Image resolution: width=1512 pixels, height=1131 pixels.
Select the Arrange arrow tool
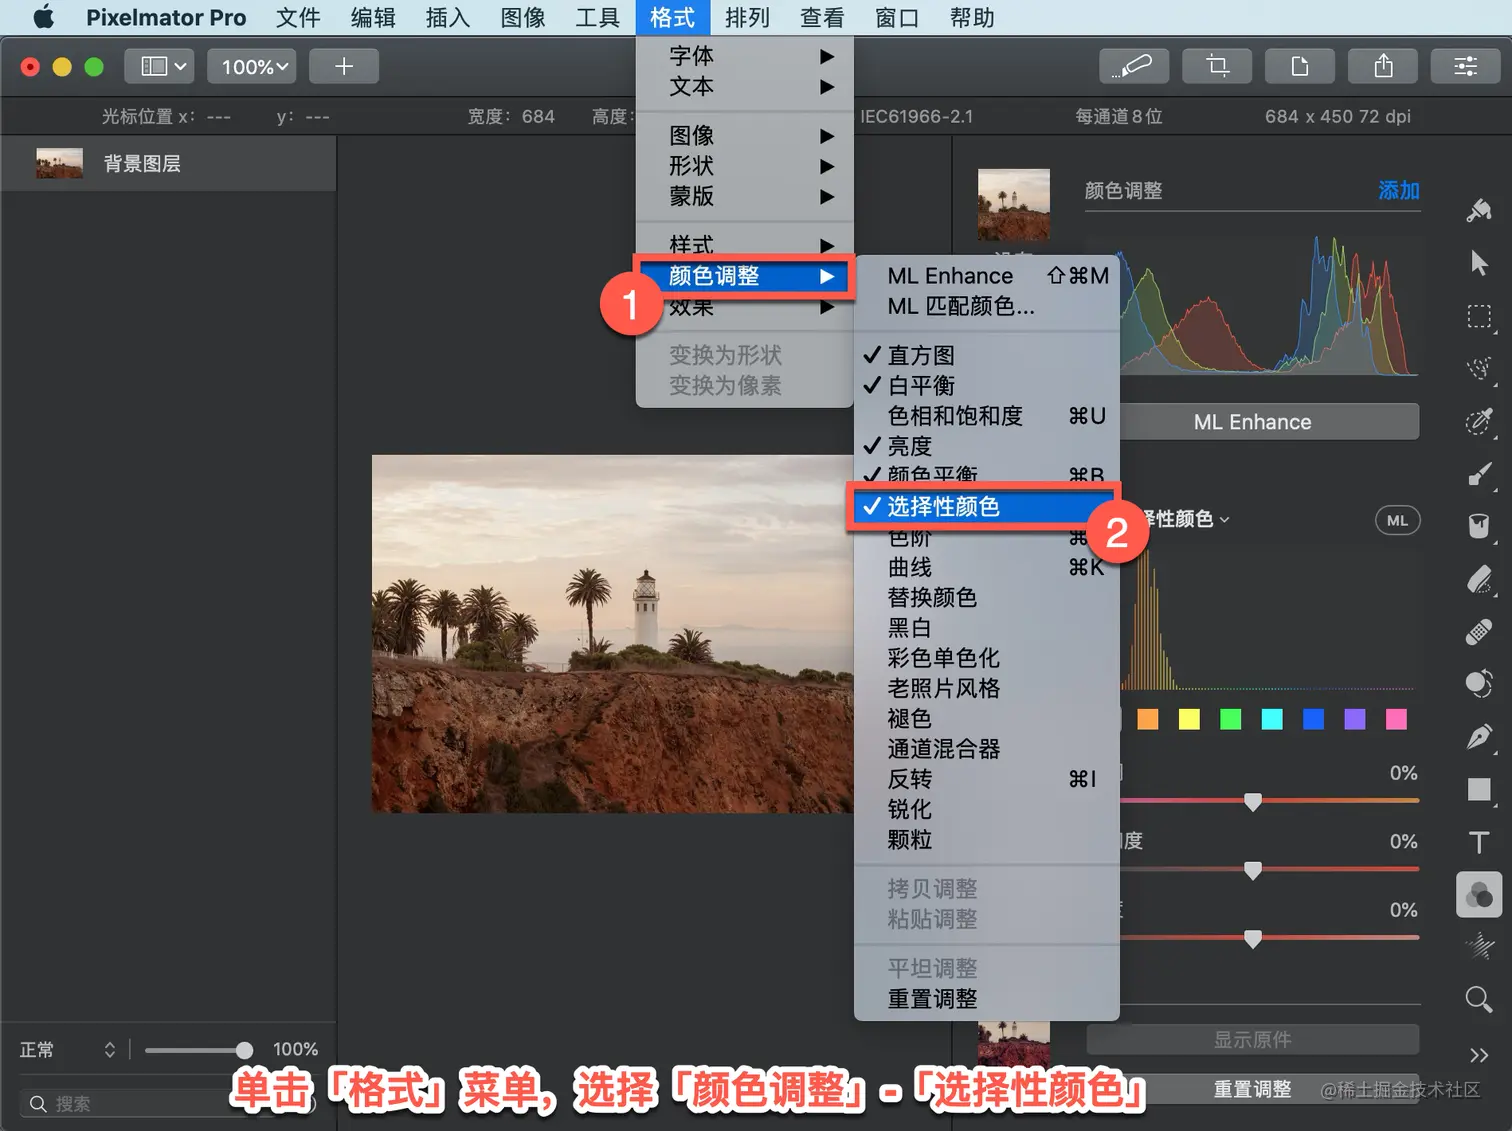(x=1479, y=263)
